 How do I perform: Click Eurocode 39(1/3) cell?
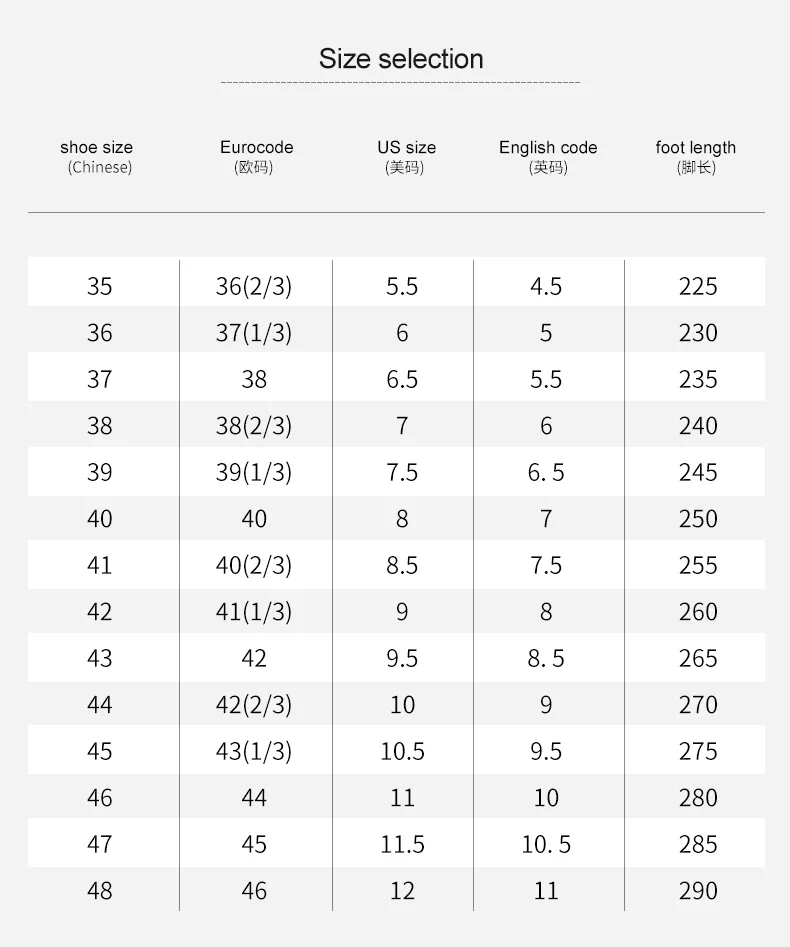point(254,472)
